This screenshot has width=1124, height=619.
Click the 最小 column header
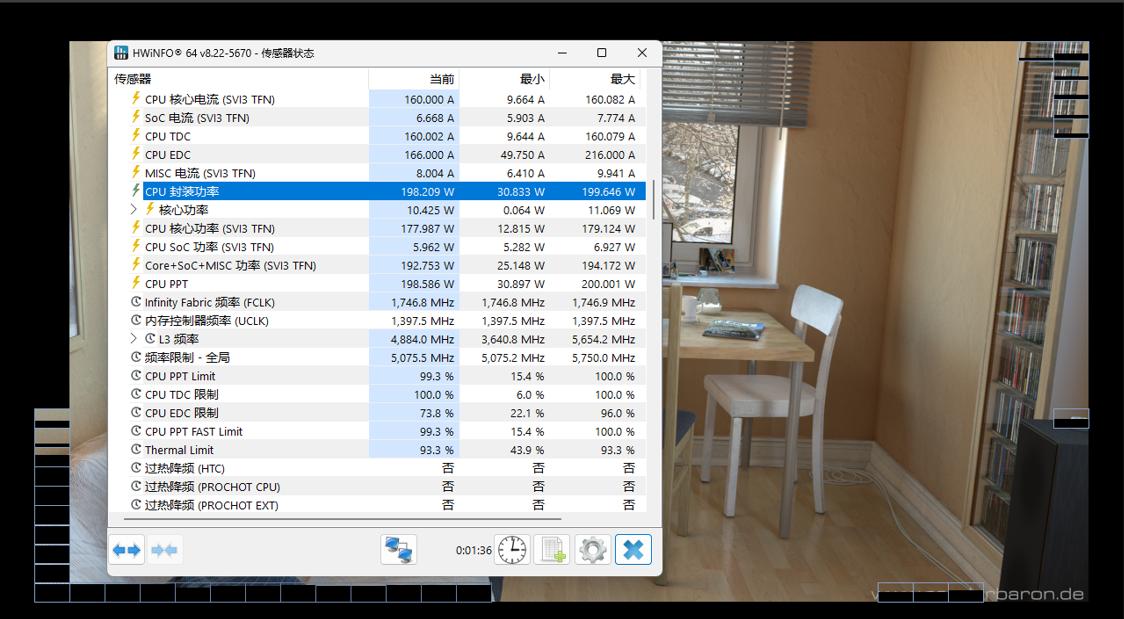[x=504, y=79]
